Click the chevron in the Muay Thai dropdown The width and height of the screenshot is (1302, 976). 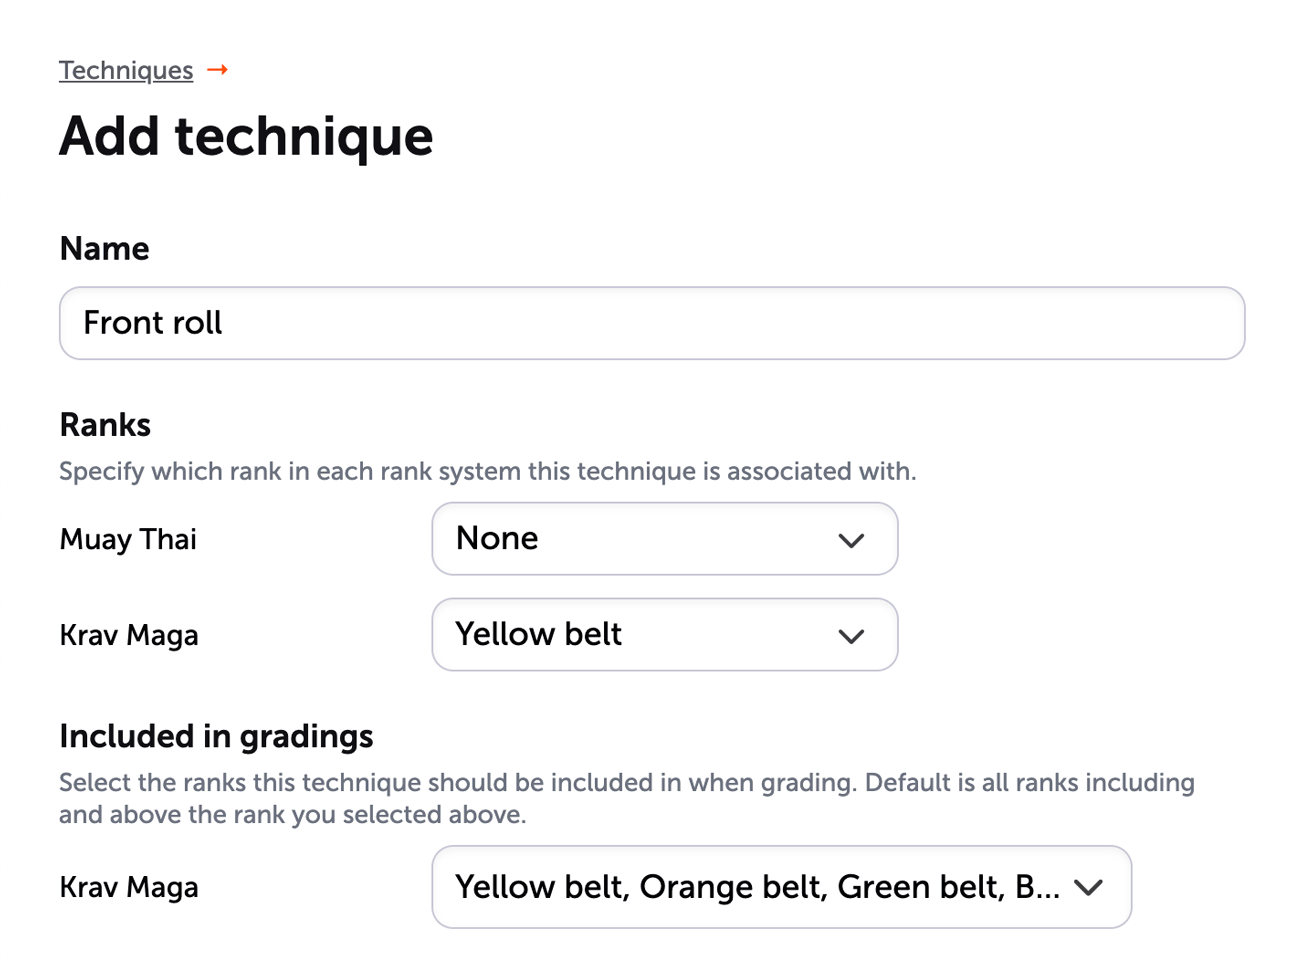tap(851, 540)
